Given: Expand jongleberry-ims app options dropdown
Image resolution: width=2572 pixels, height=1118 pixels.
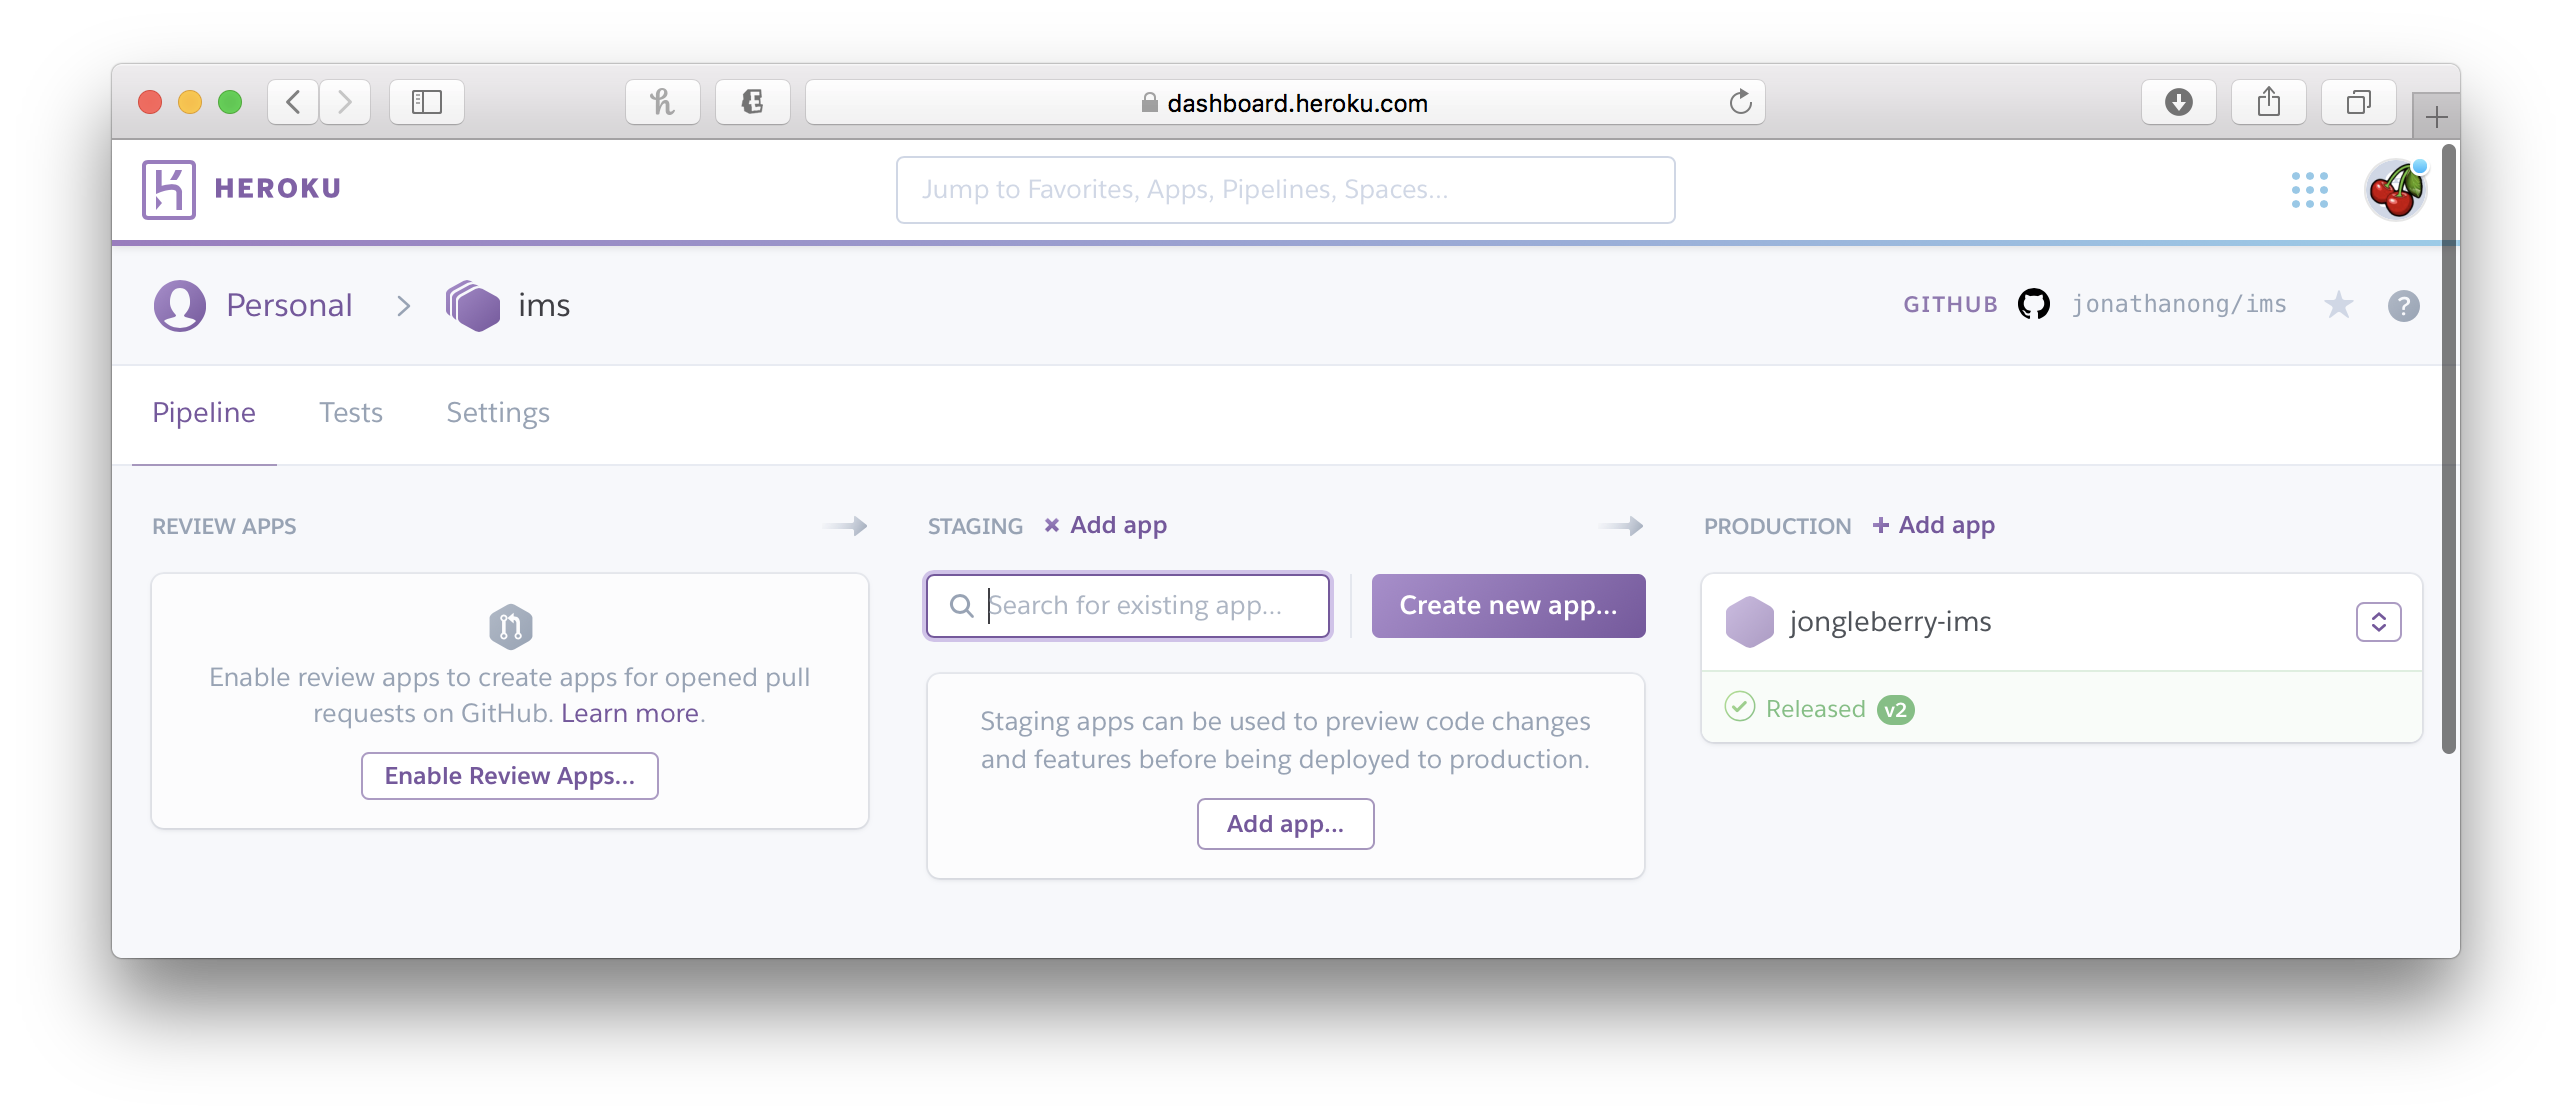Looking at the screenshot, I should [2378, 622].
